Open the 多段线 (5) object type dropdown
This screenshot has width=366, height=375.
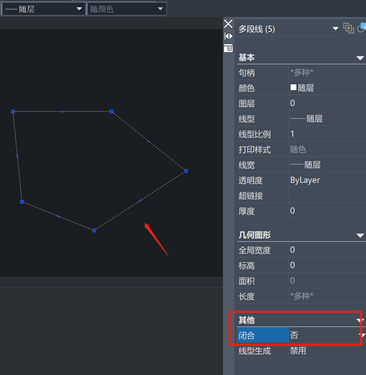click(x=335, y=29)
